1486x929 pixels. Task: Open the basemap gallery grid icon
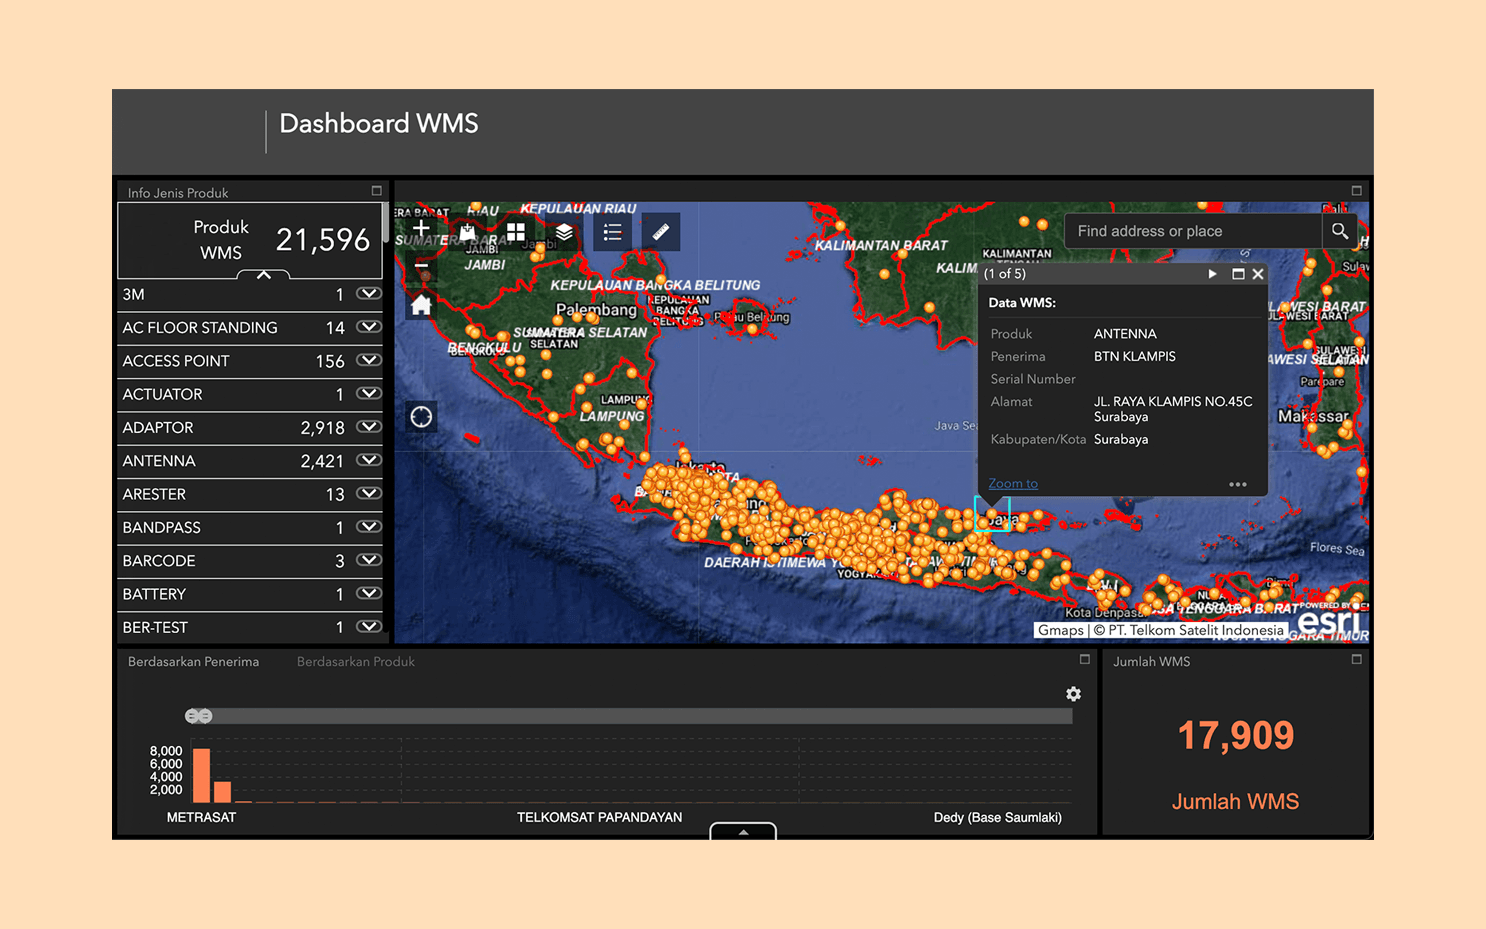point(516,232)
